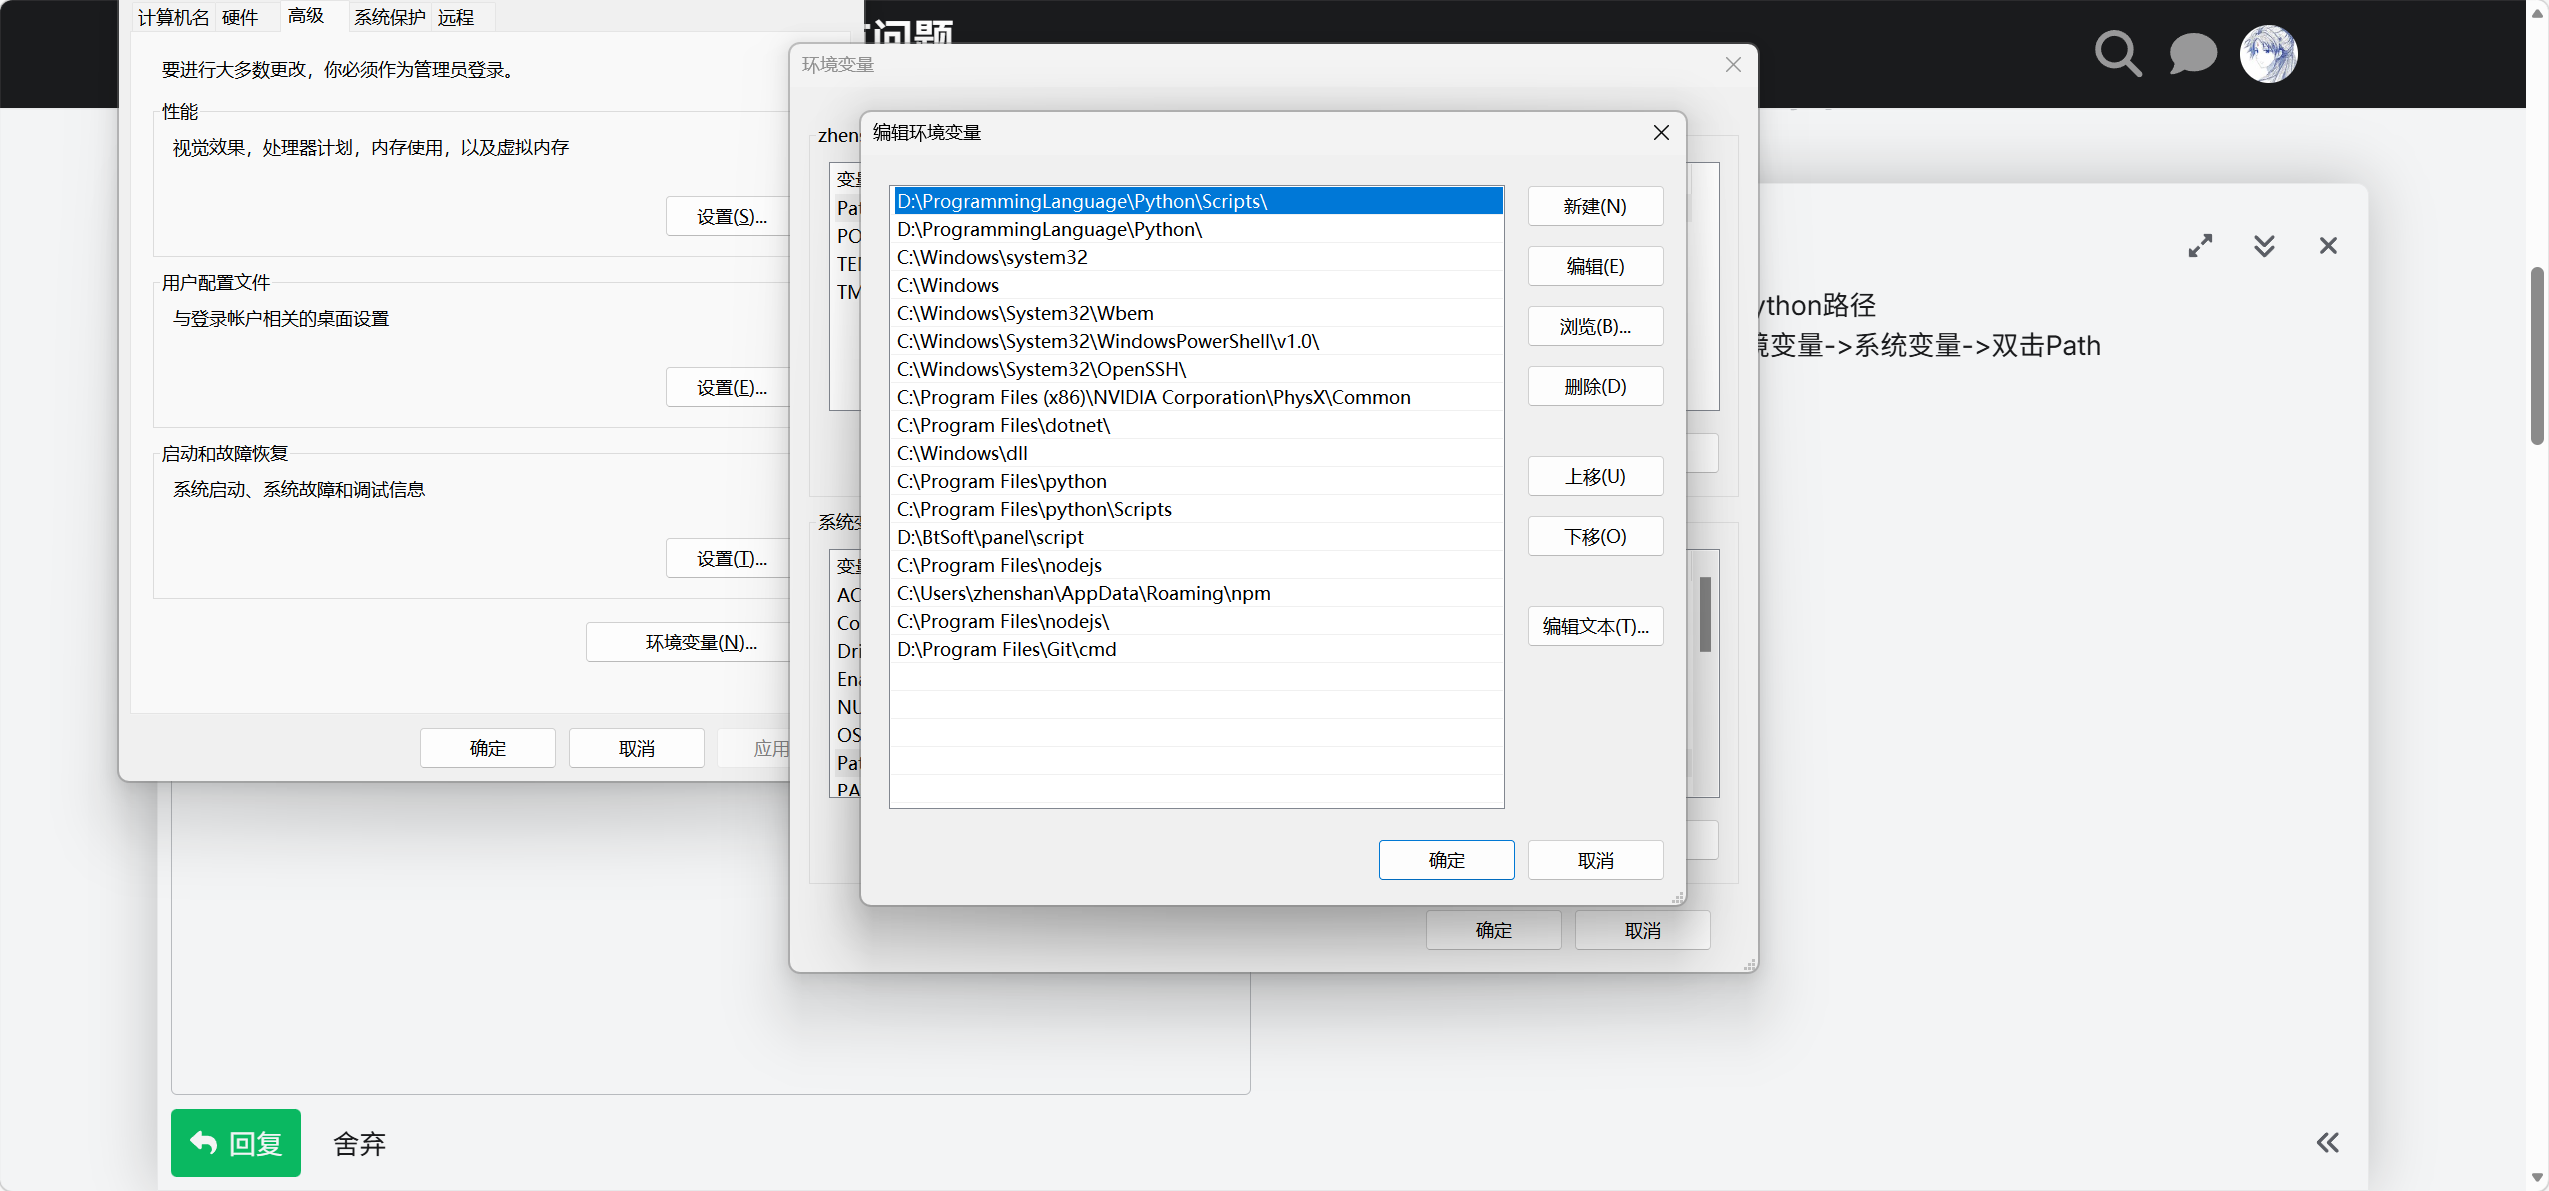
Task: Click the green 回复 reply button
Action: pyautogui.click(x=236, y=1143)
